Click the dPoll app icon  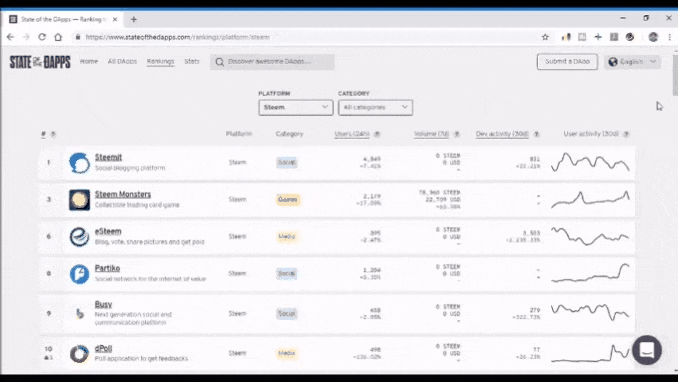click(79, 354)
